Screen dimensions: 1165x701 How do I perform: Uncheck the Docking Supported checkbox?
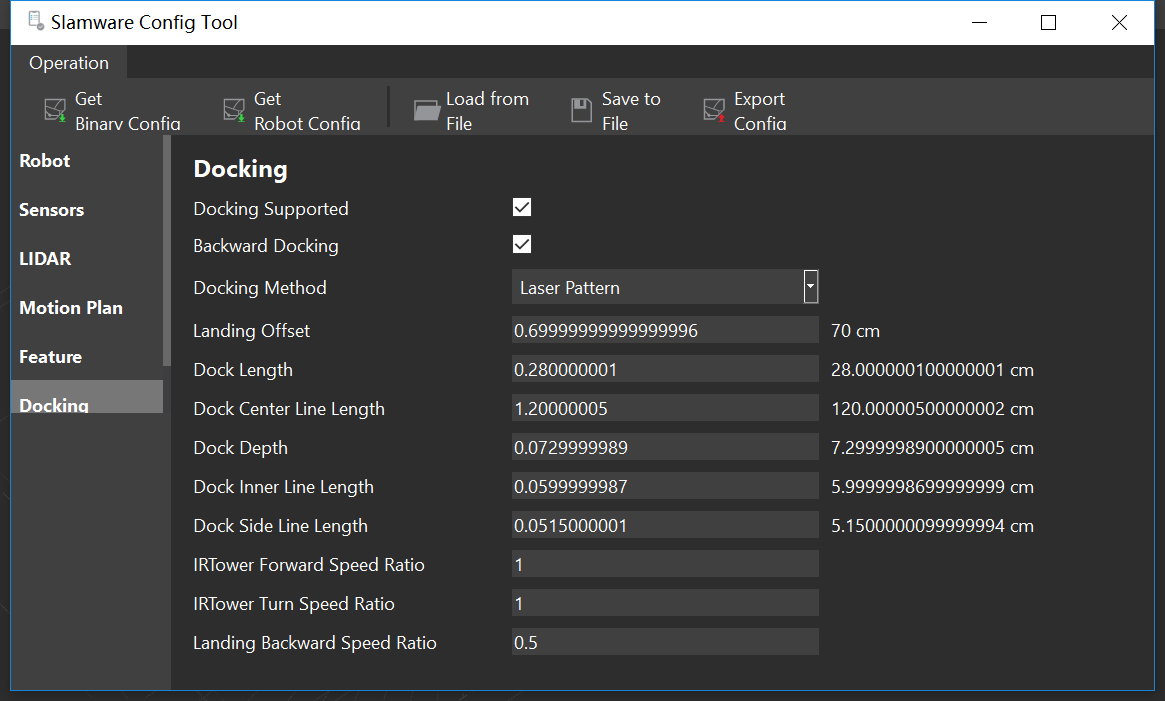[x=522, y=207]
